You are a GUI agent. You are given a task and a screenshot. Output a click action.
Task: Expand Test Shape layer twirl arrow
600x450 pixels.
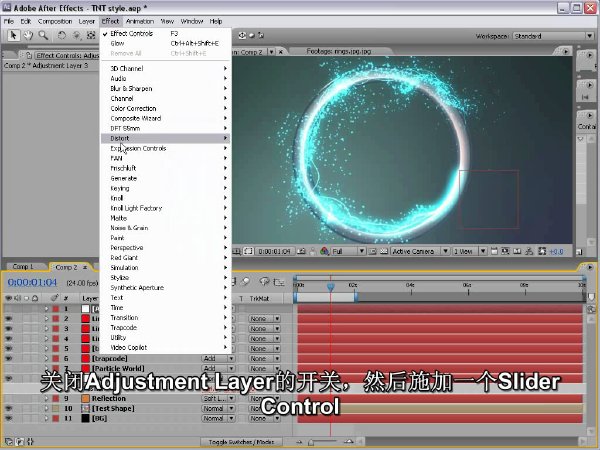46,408
